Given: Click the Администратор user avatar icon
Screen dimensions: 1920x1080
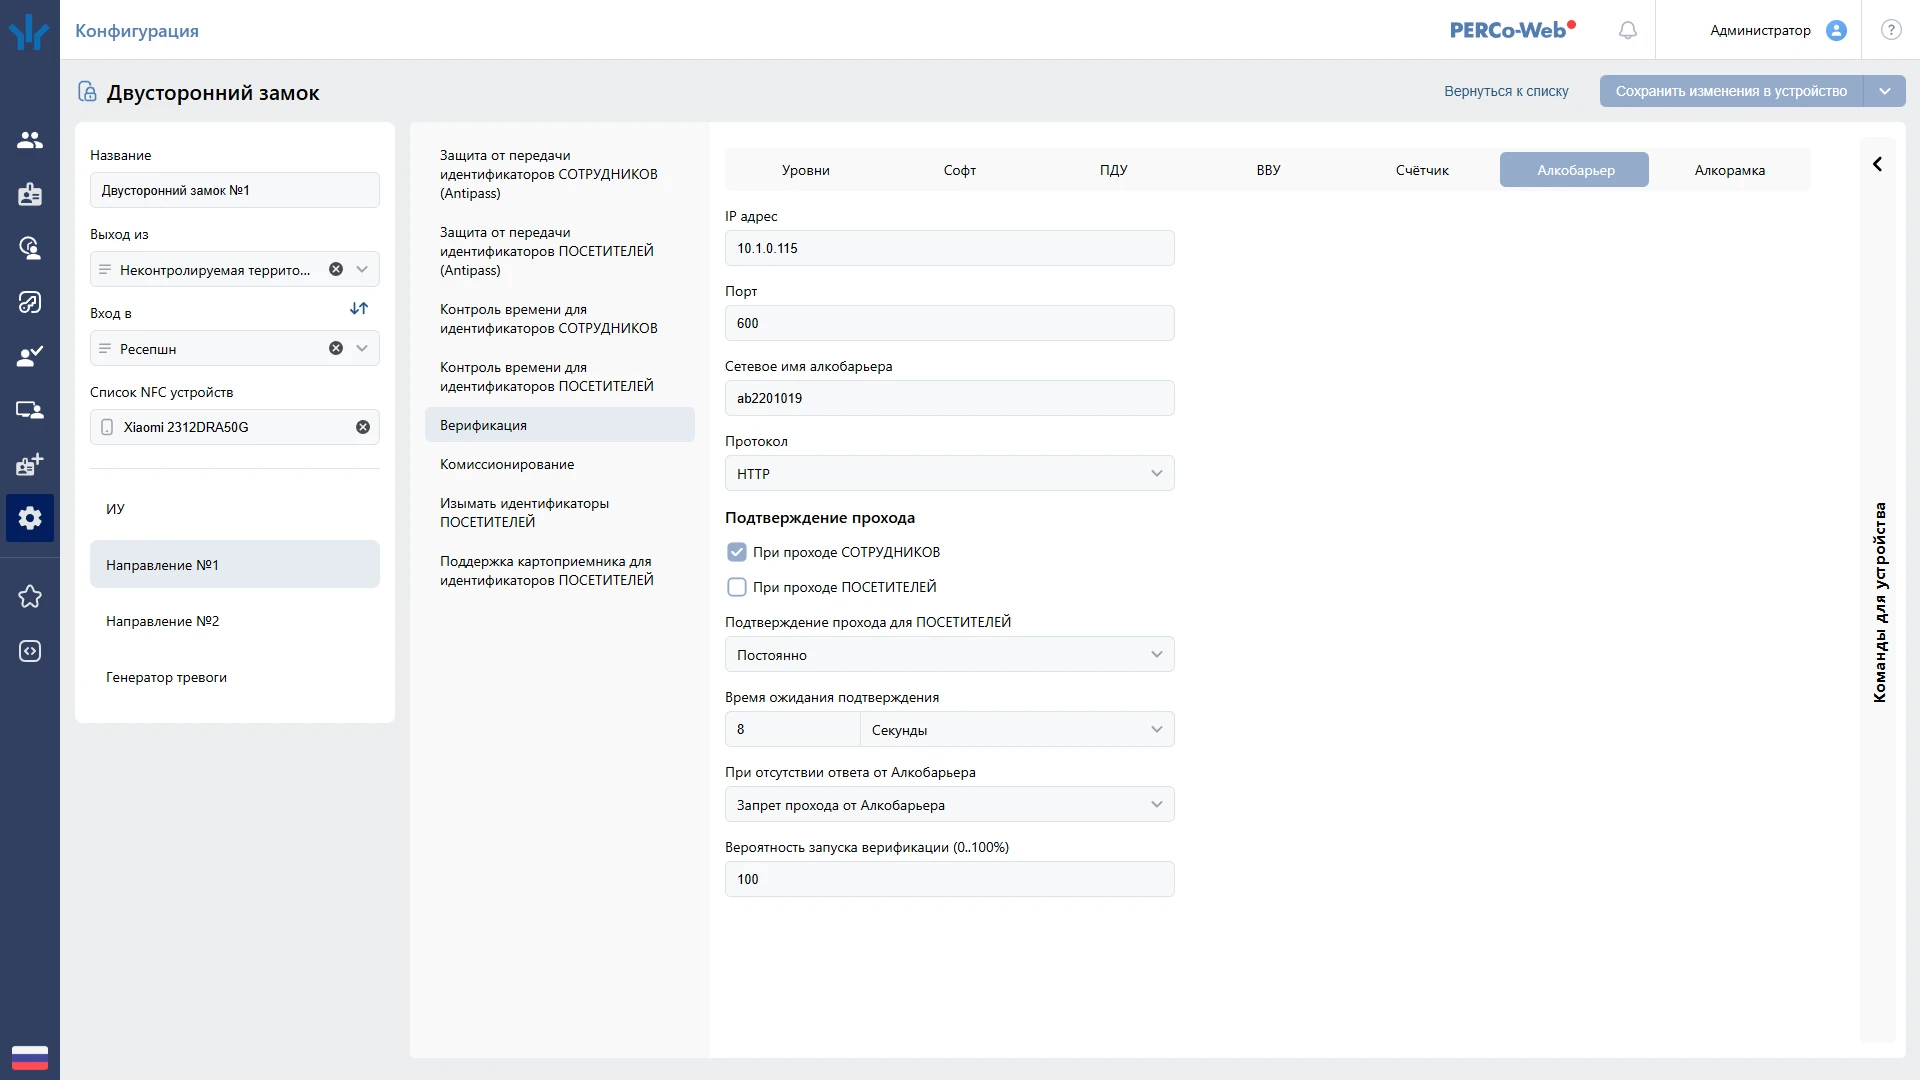Looking at the screenshot, I should pos(1836,31).
